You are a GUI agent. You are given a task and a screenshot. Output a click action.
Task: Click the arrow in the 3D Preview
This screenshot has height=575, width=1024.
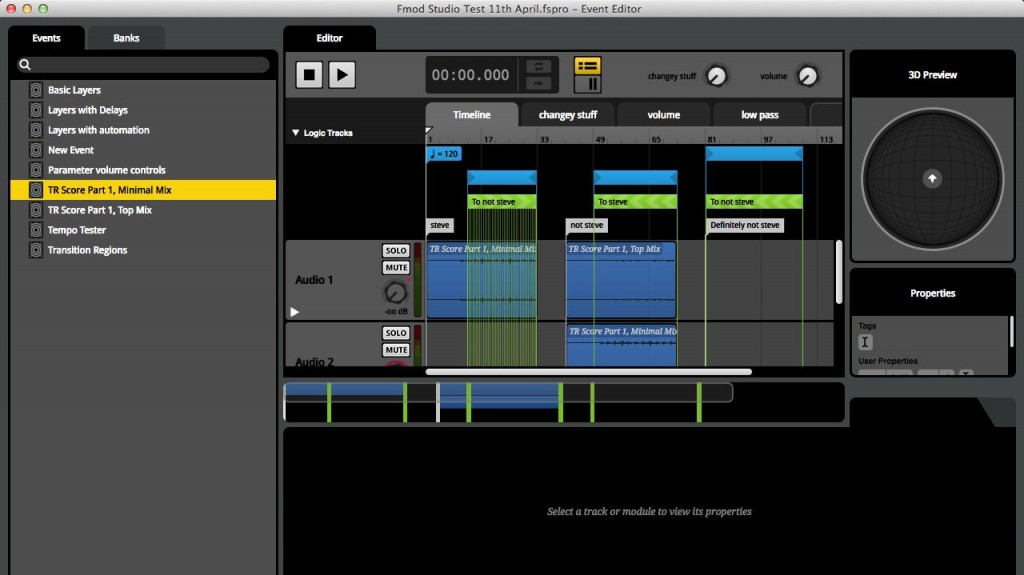coord(932,179)
